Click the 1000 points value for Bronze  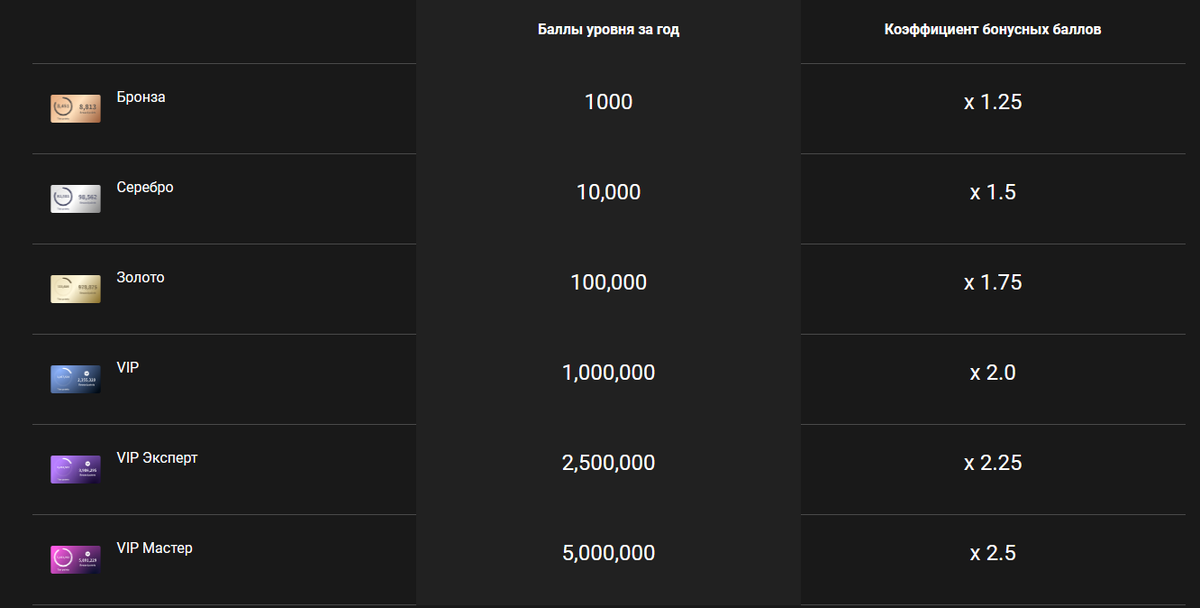[608, 102]
